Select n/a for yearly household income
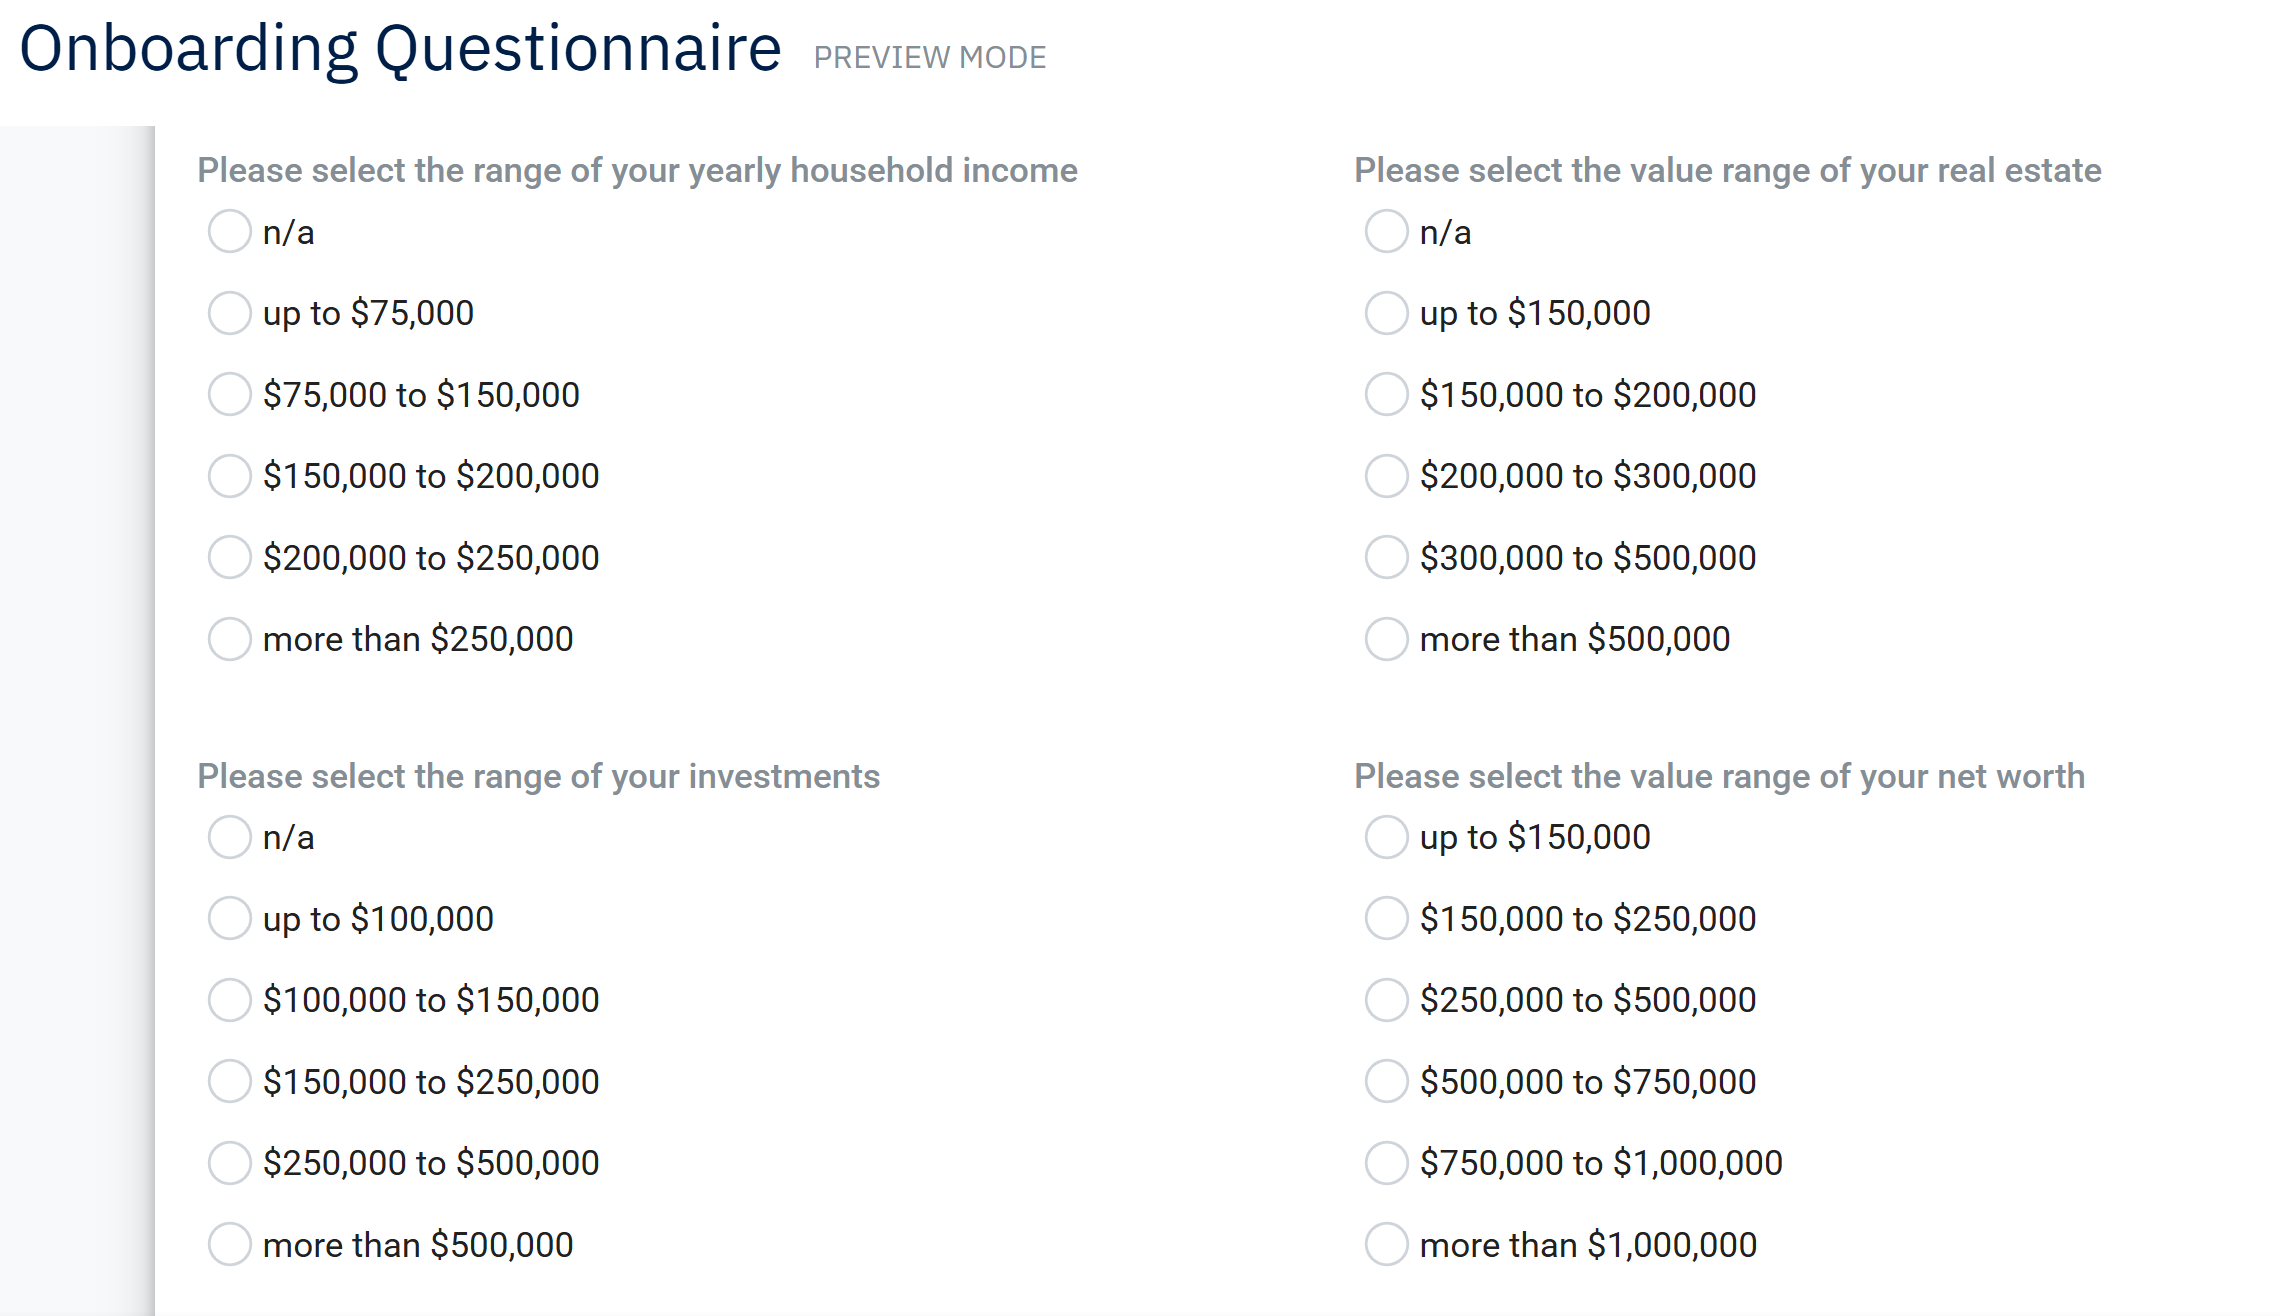 click(229, 231)
